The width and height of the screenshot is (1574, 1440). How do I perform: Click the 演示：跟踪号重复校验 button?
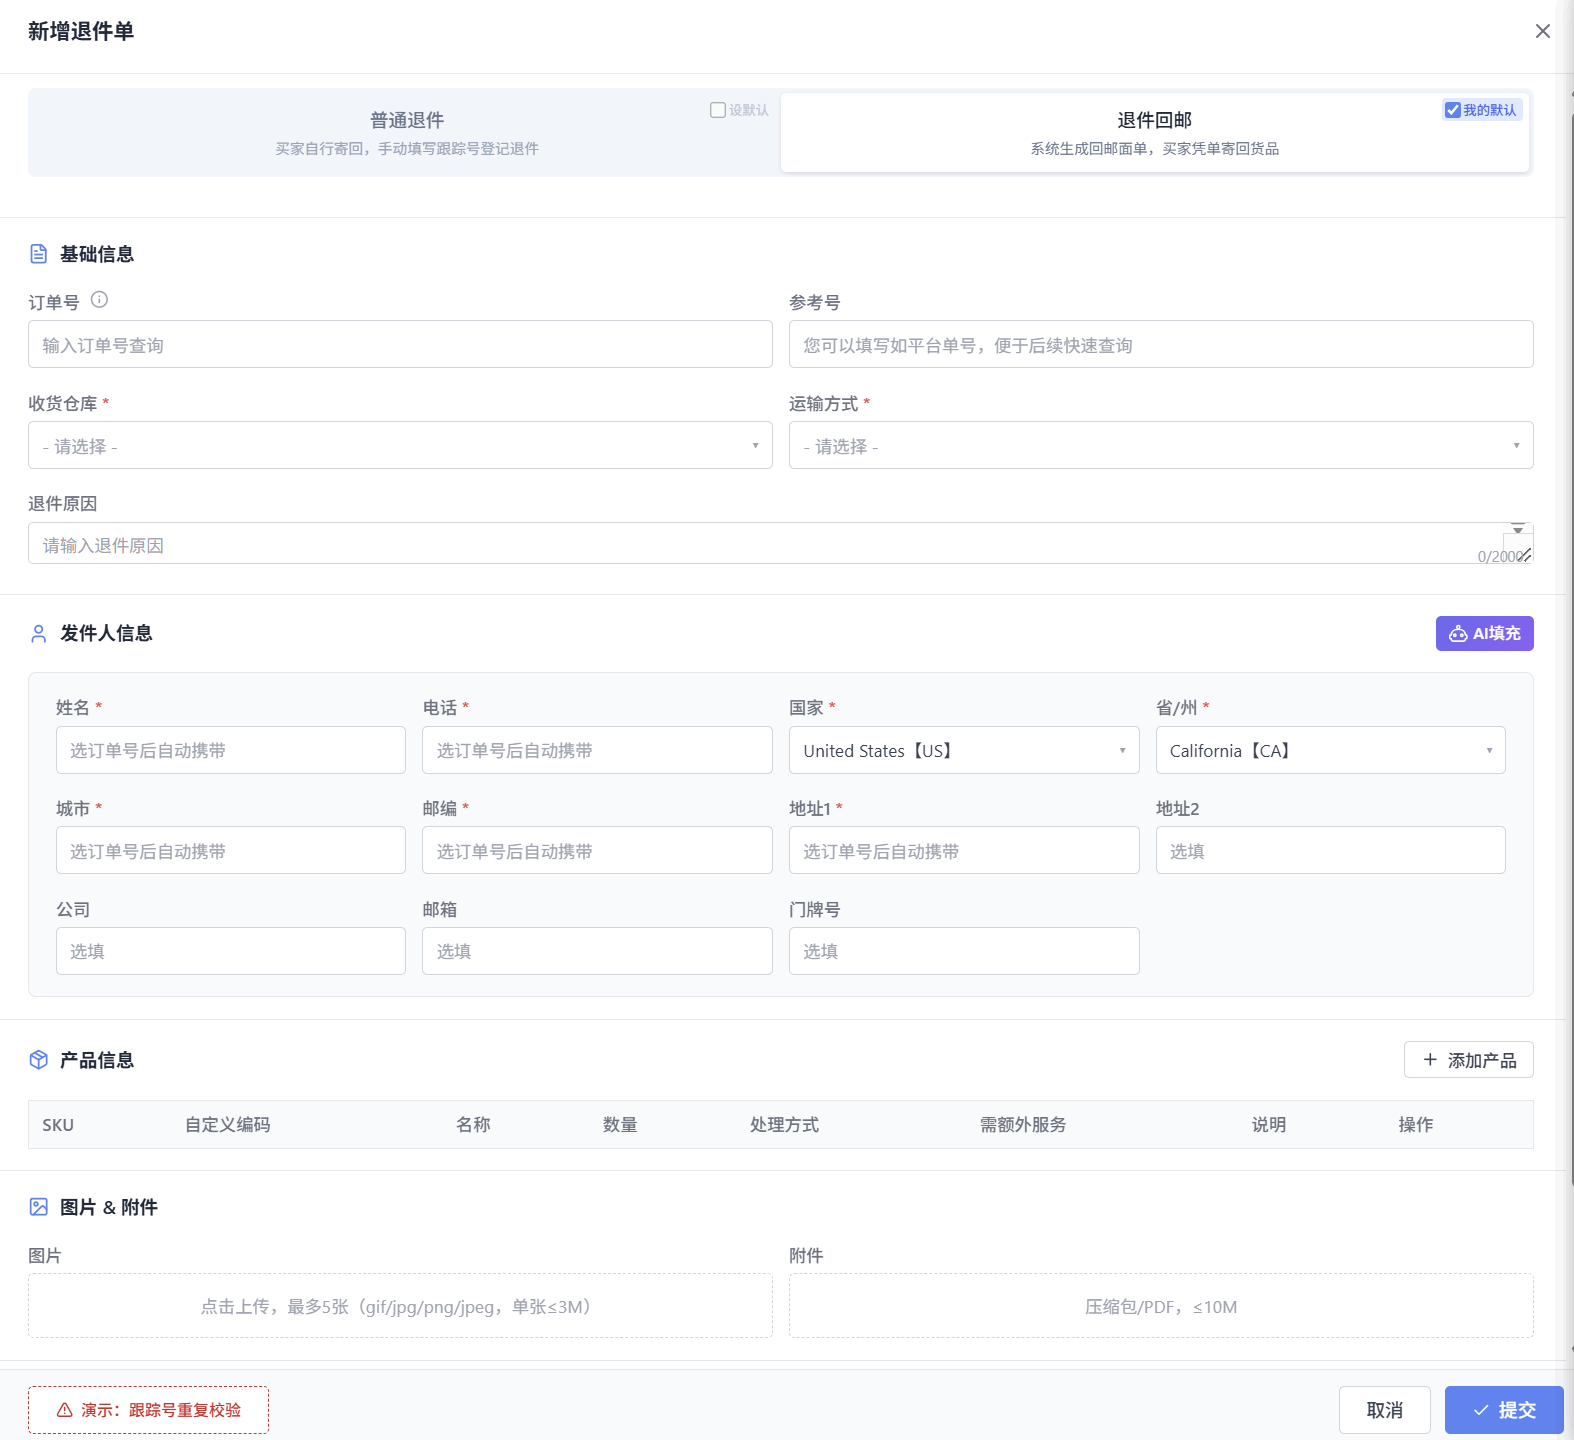148,1410
